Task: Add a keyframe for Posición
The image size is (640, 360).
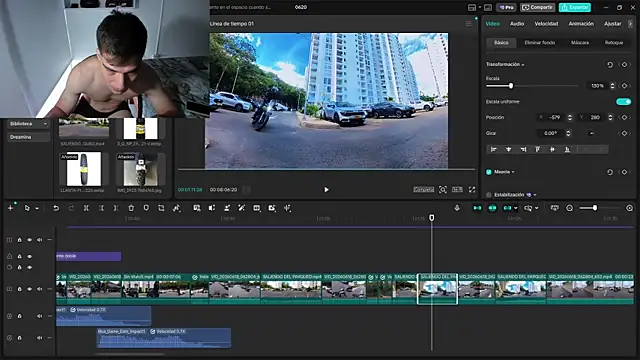Action: coord(624,117)
